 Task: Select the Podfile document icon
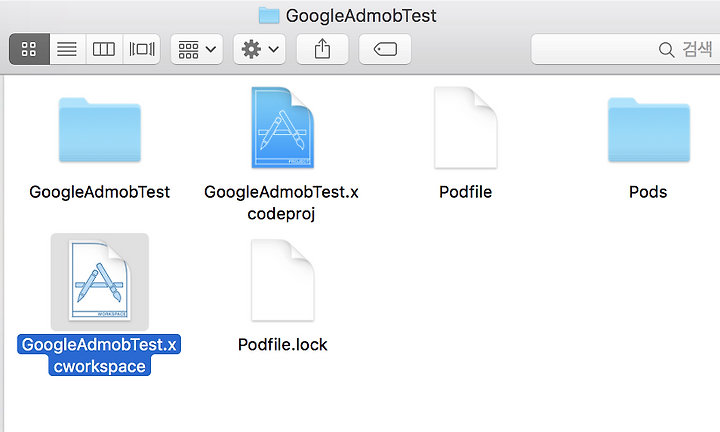[466, 128]
